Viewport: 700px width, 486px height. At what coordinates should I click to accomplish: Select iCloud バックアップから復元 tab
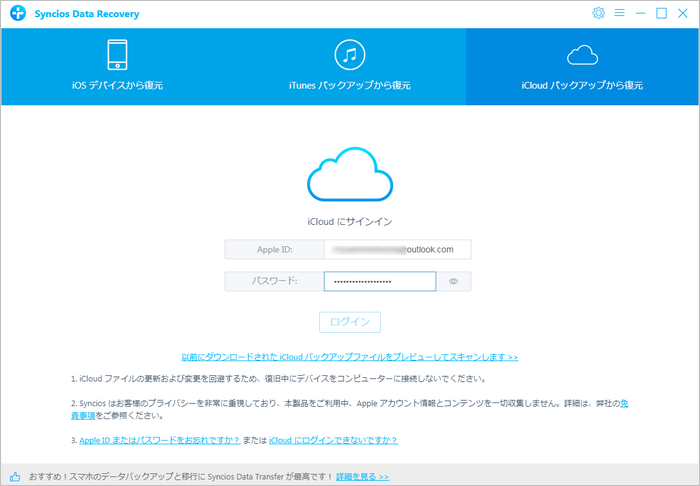pos(582,67)
